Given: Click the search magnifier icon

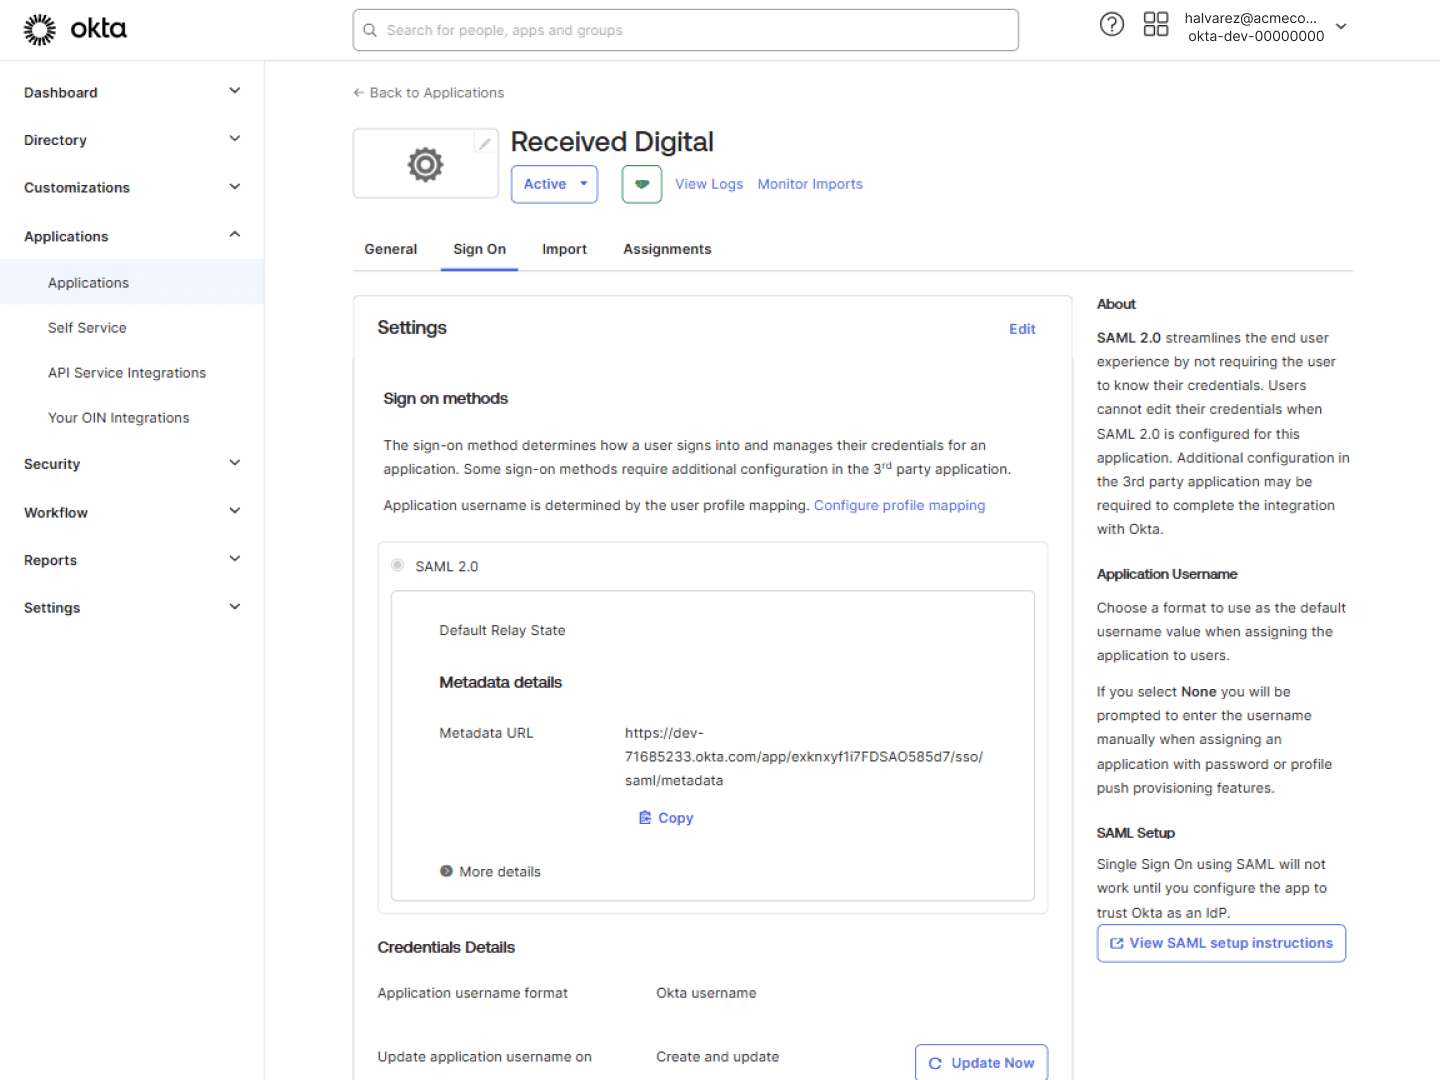Looking at the screenshot, I should [370, 30].
